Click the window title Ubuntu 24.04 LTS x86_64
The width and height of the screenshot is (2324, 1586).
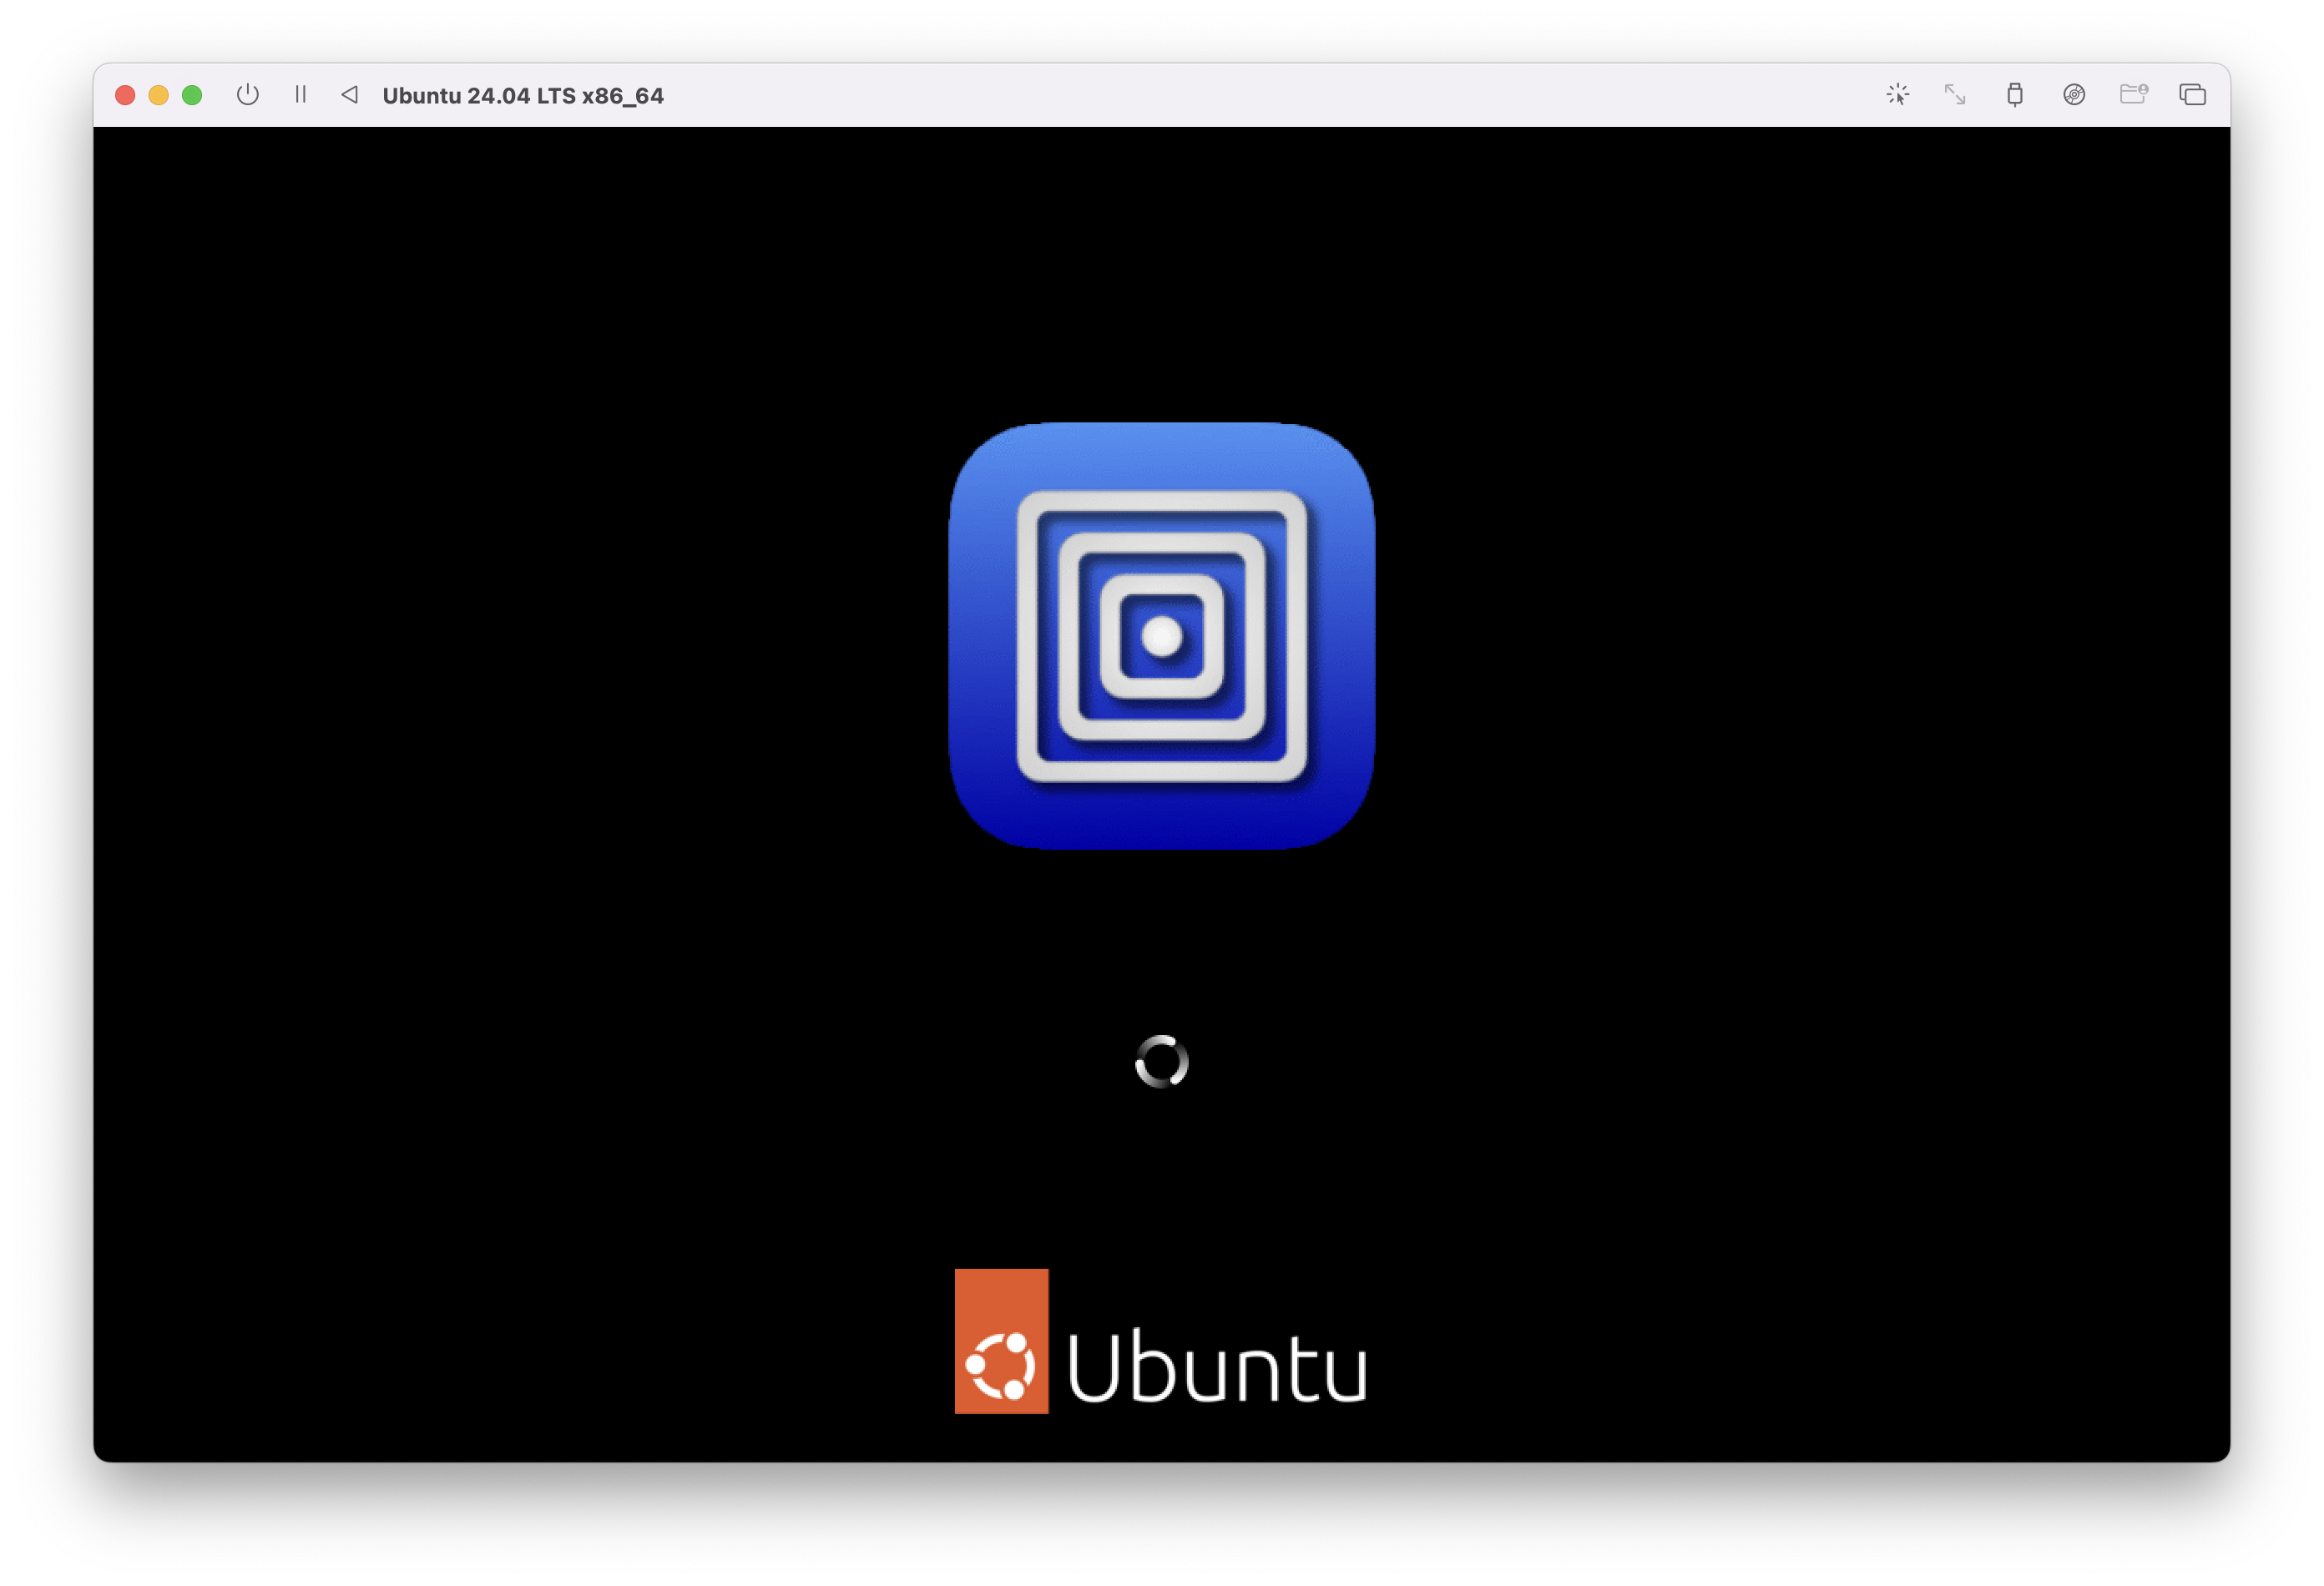[523, 96]
